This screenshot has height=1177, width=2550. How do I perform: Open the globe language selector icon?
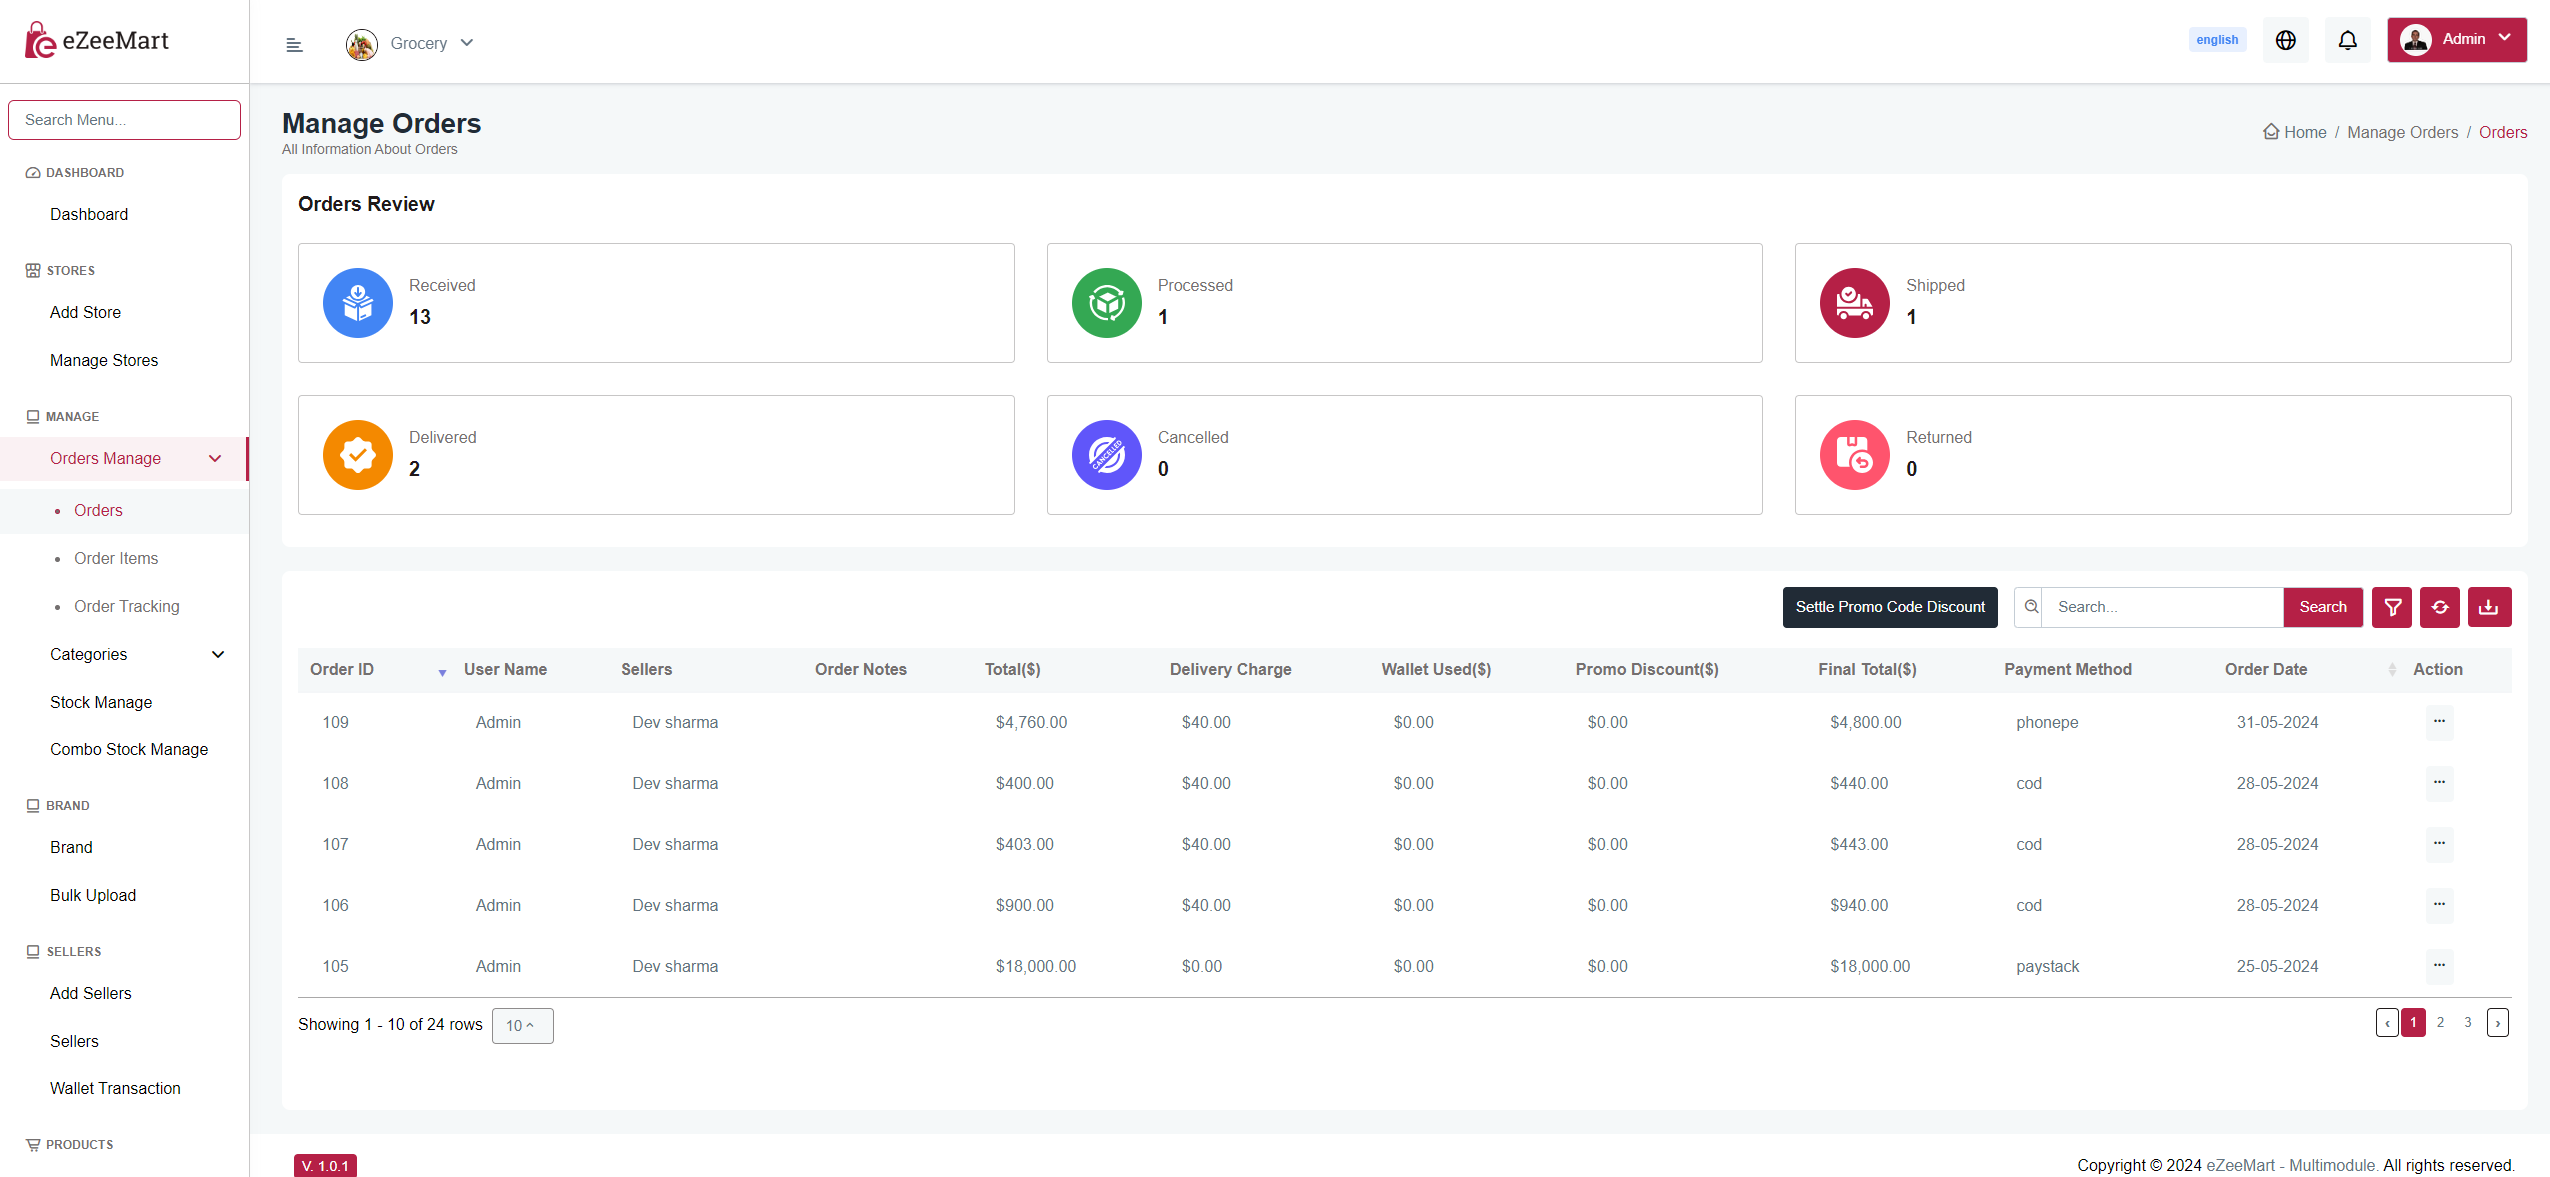[2286, 40]
